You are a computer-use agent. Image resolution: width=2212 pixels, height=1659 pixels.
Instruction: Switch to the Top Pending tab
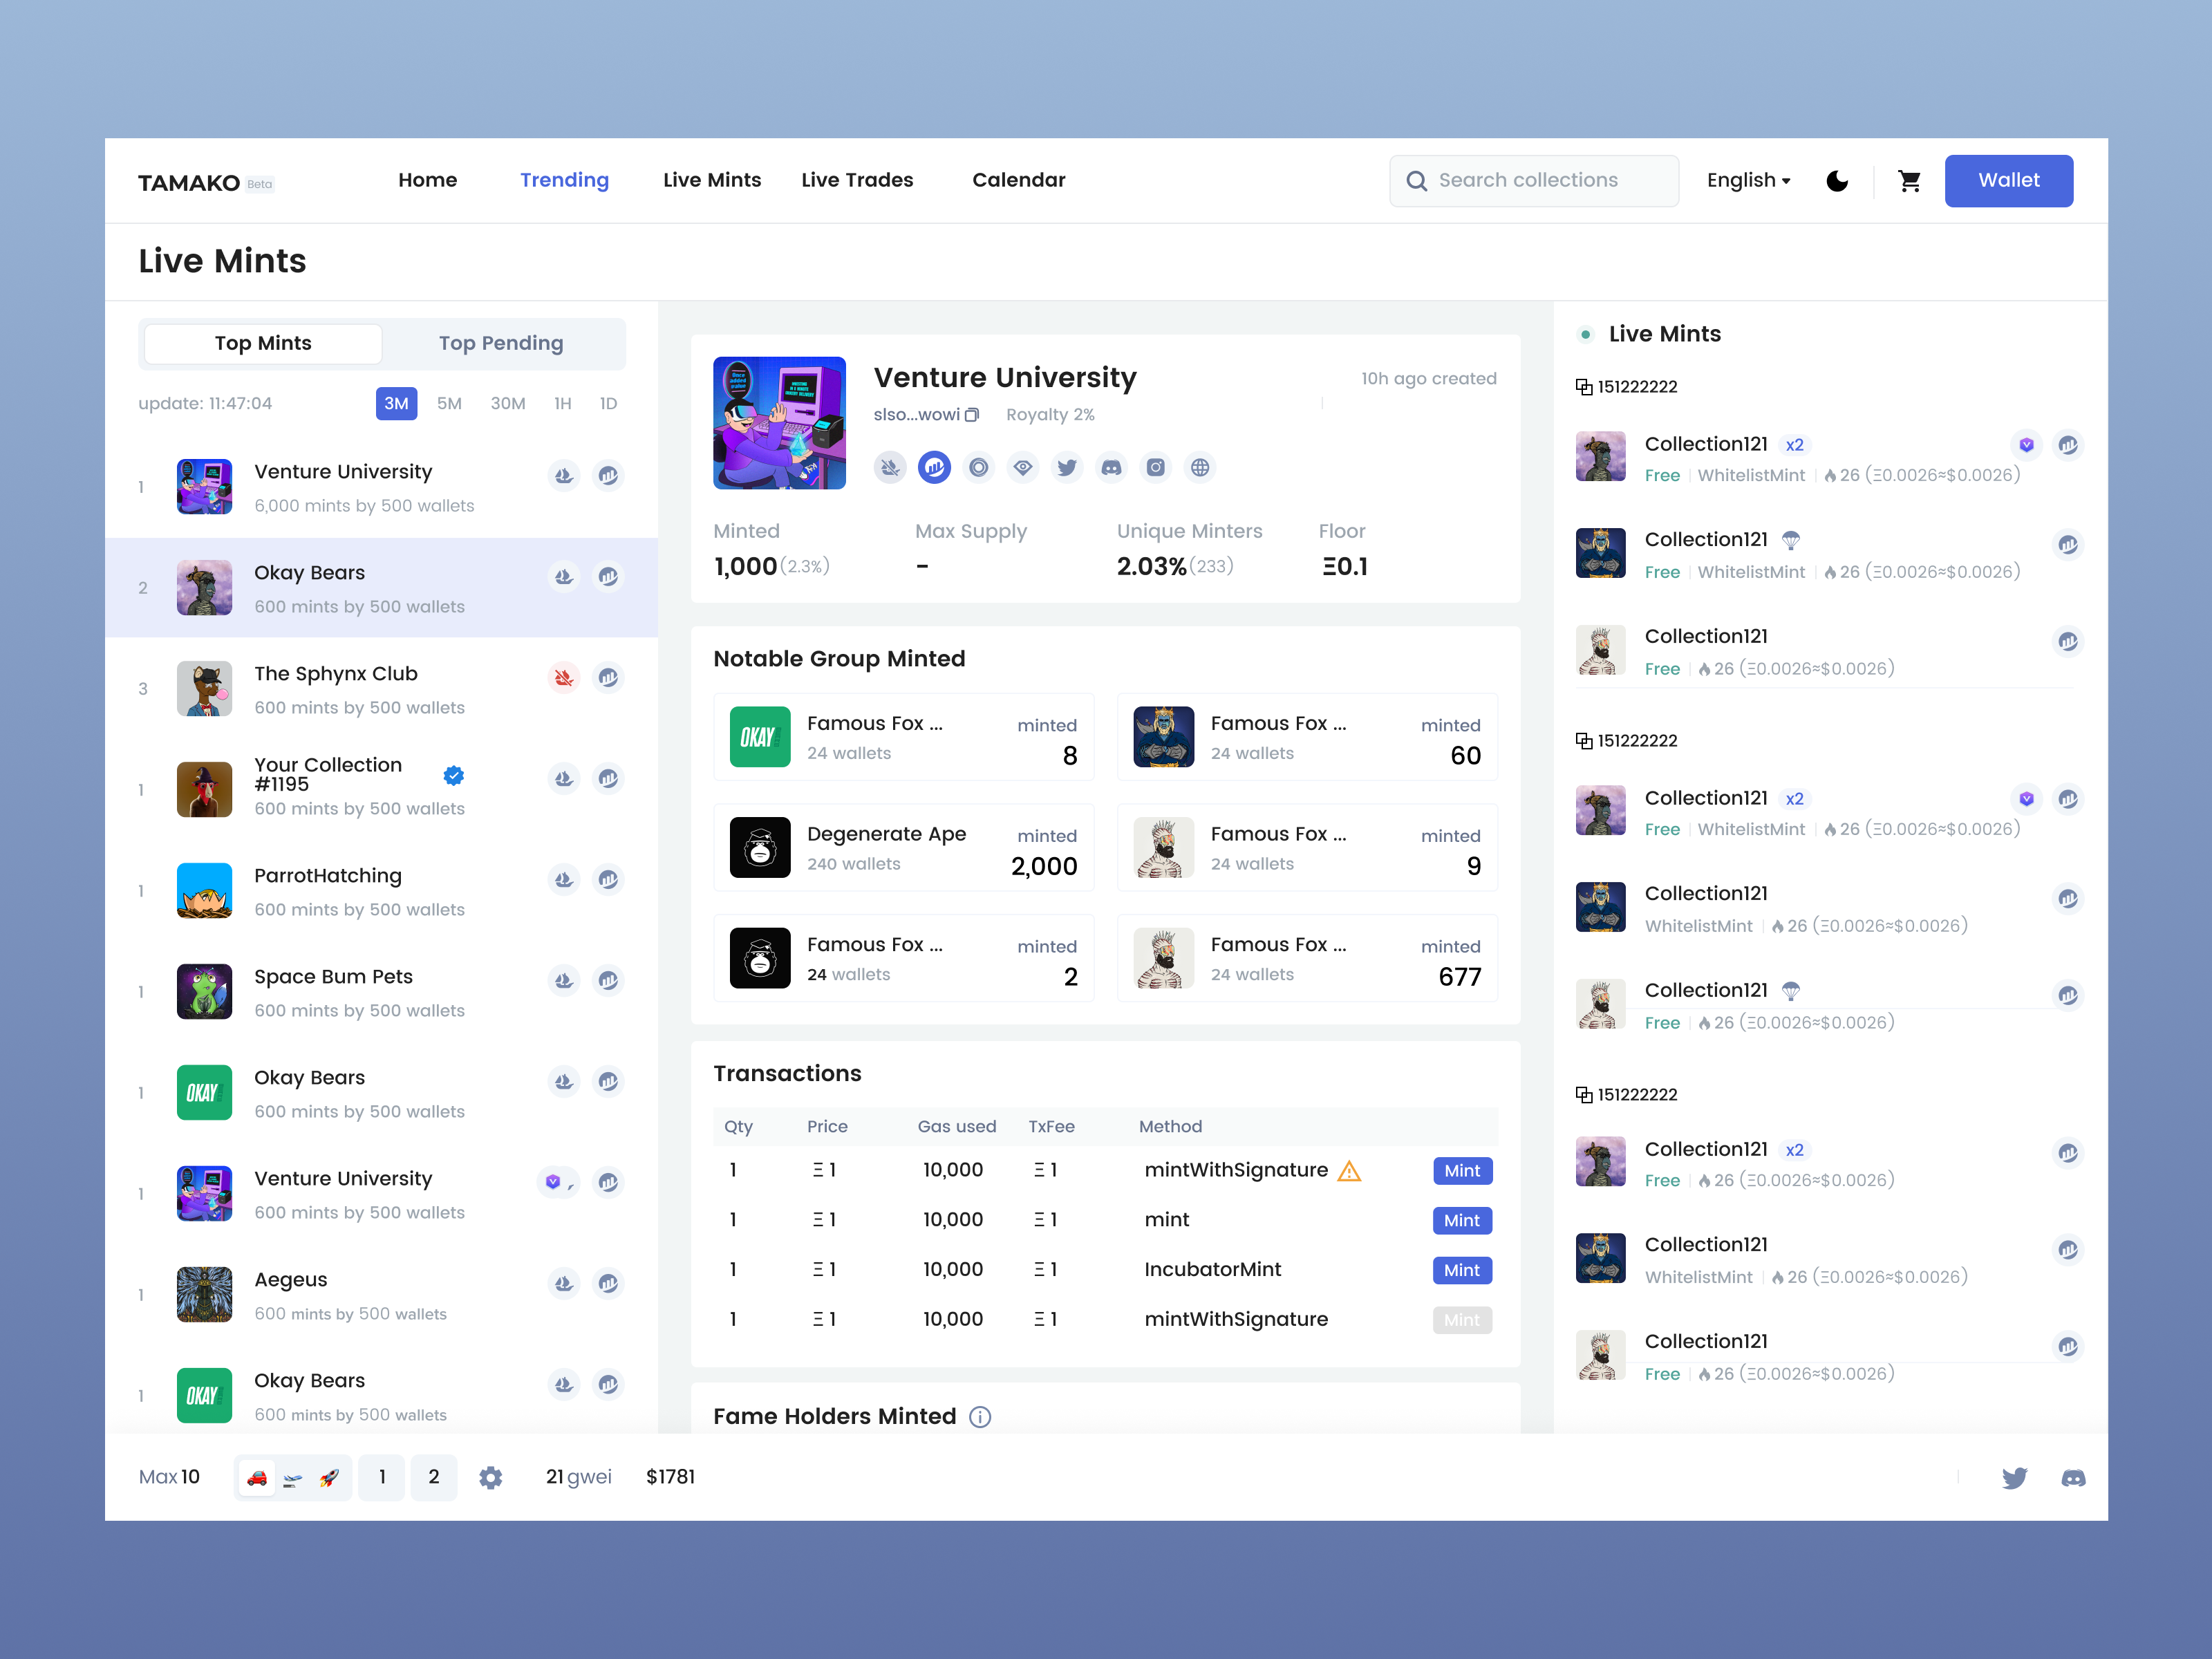(501, 343)
